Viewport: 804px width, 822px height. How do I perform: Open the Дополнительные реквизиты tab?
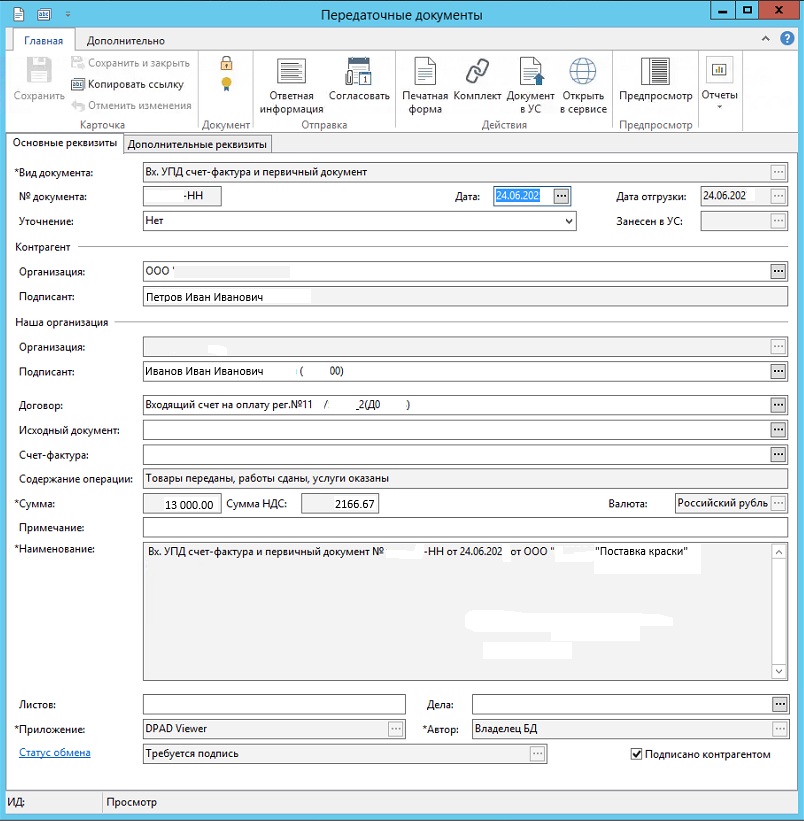(198, 144)
